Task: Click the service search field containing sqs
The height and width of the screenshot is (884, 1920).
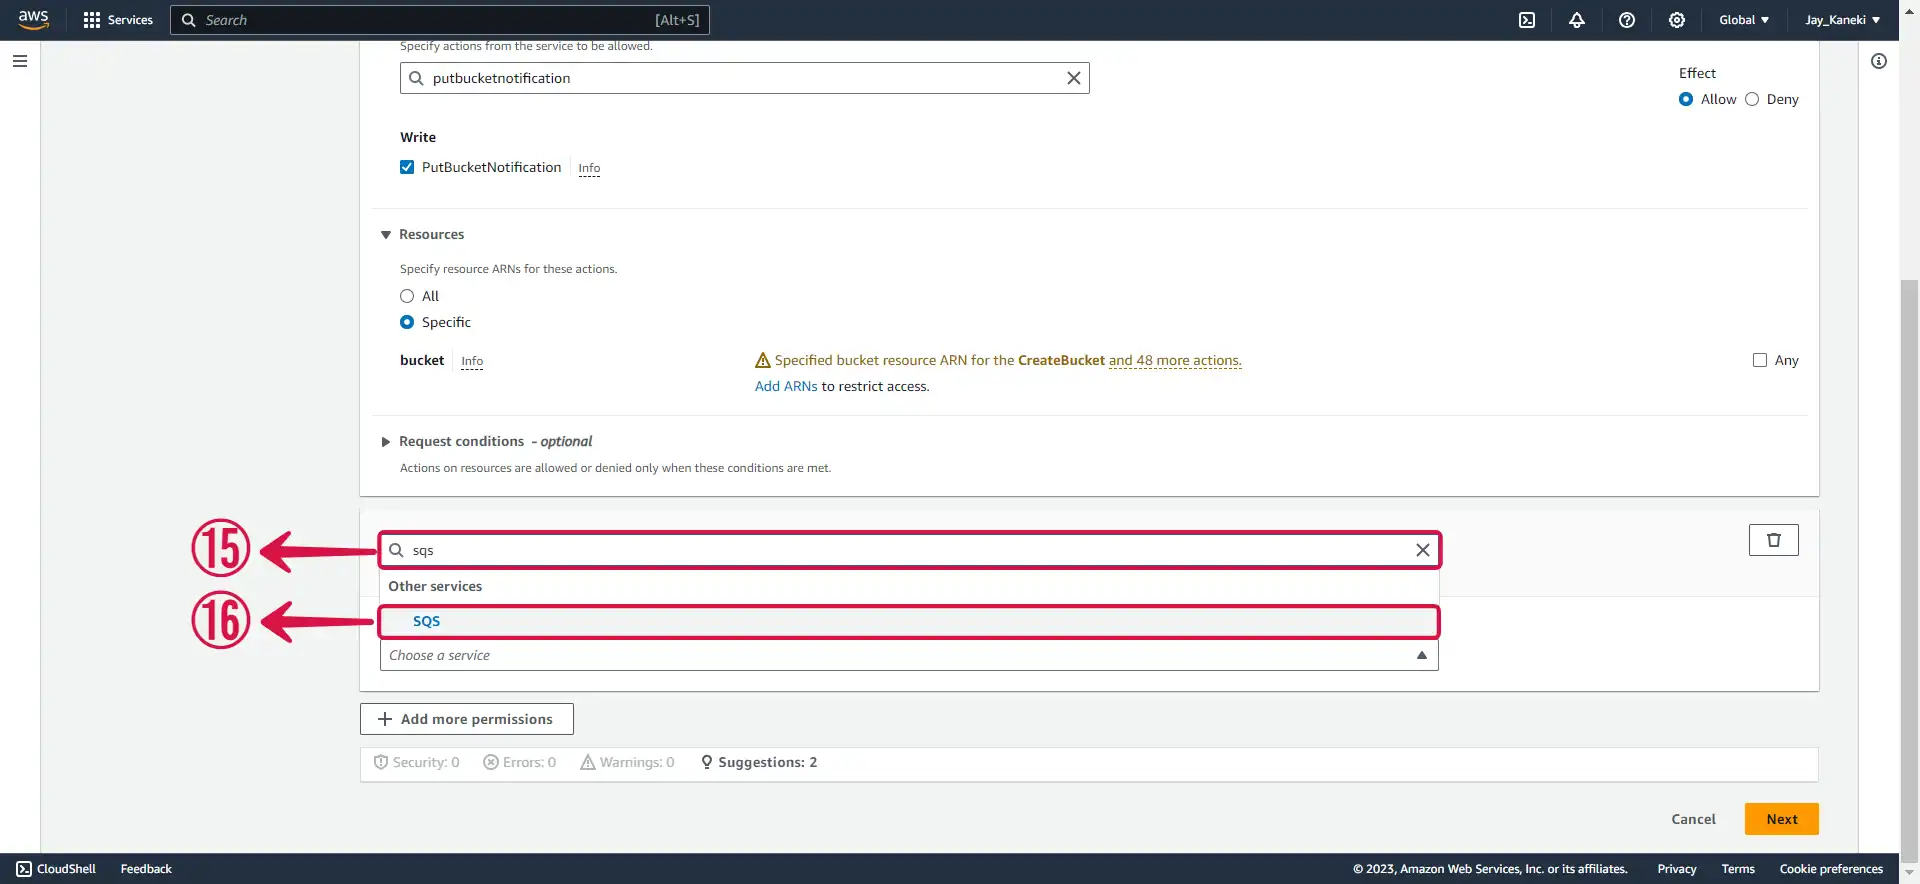Action: point(909,550)
